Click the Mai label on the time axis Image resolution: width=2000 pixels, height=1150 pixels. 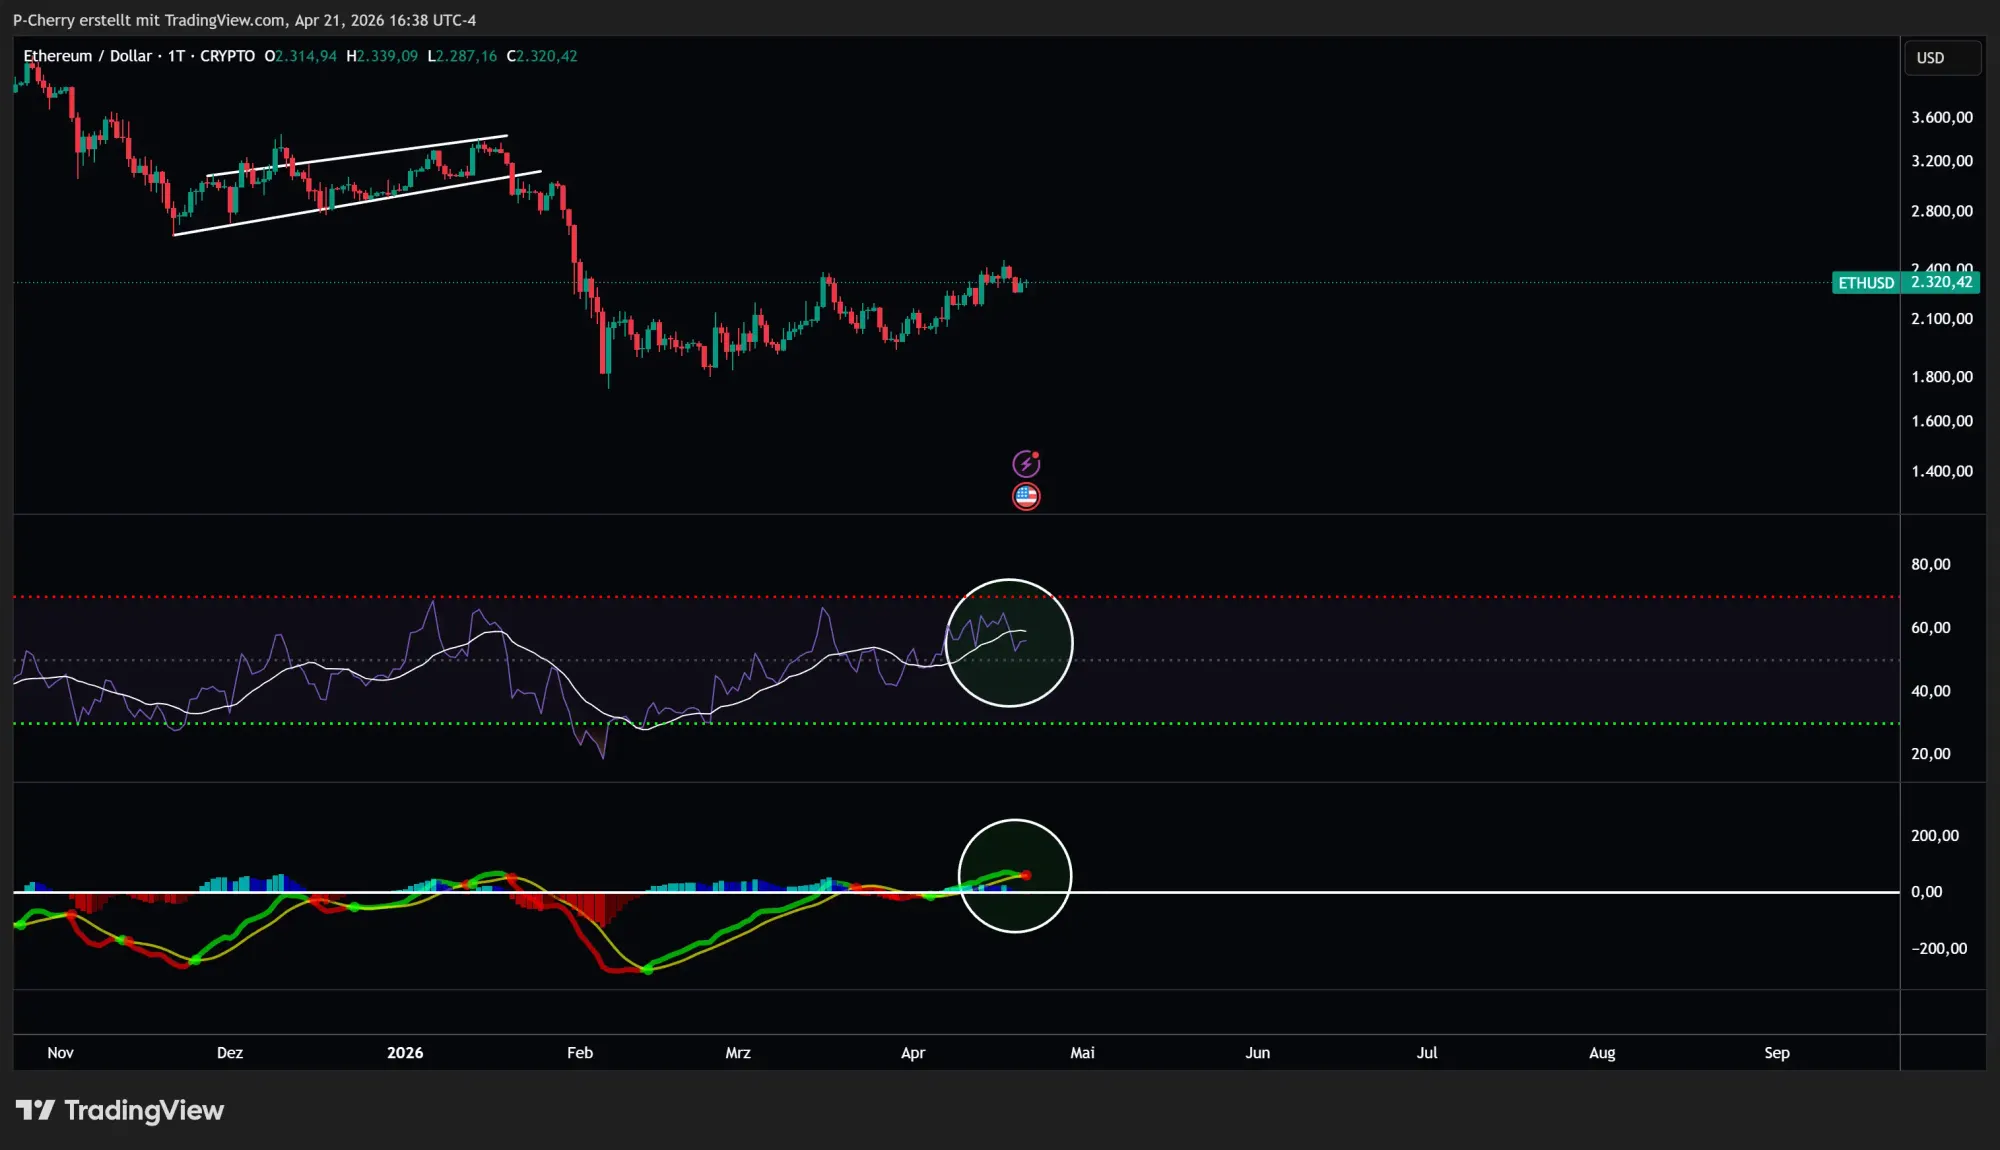pos(1082,1053)
